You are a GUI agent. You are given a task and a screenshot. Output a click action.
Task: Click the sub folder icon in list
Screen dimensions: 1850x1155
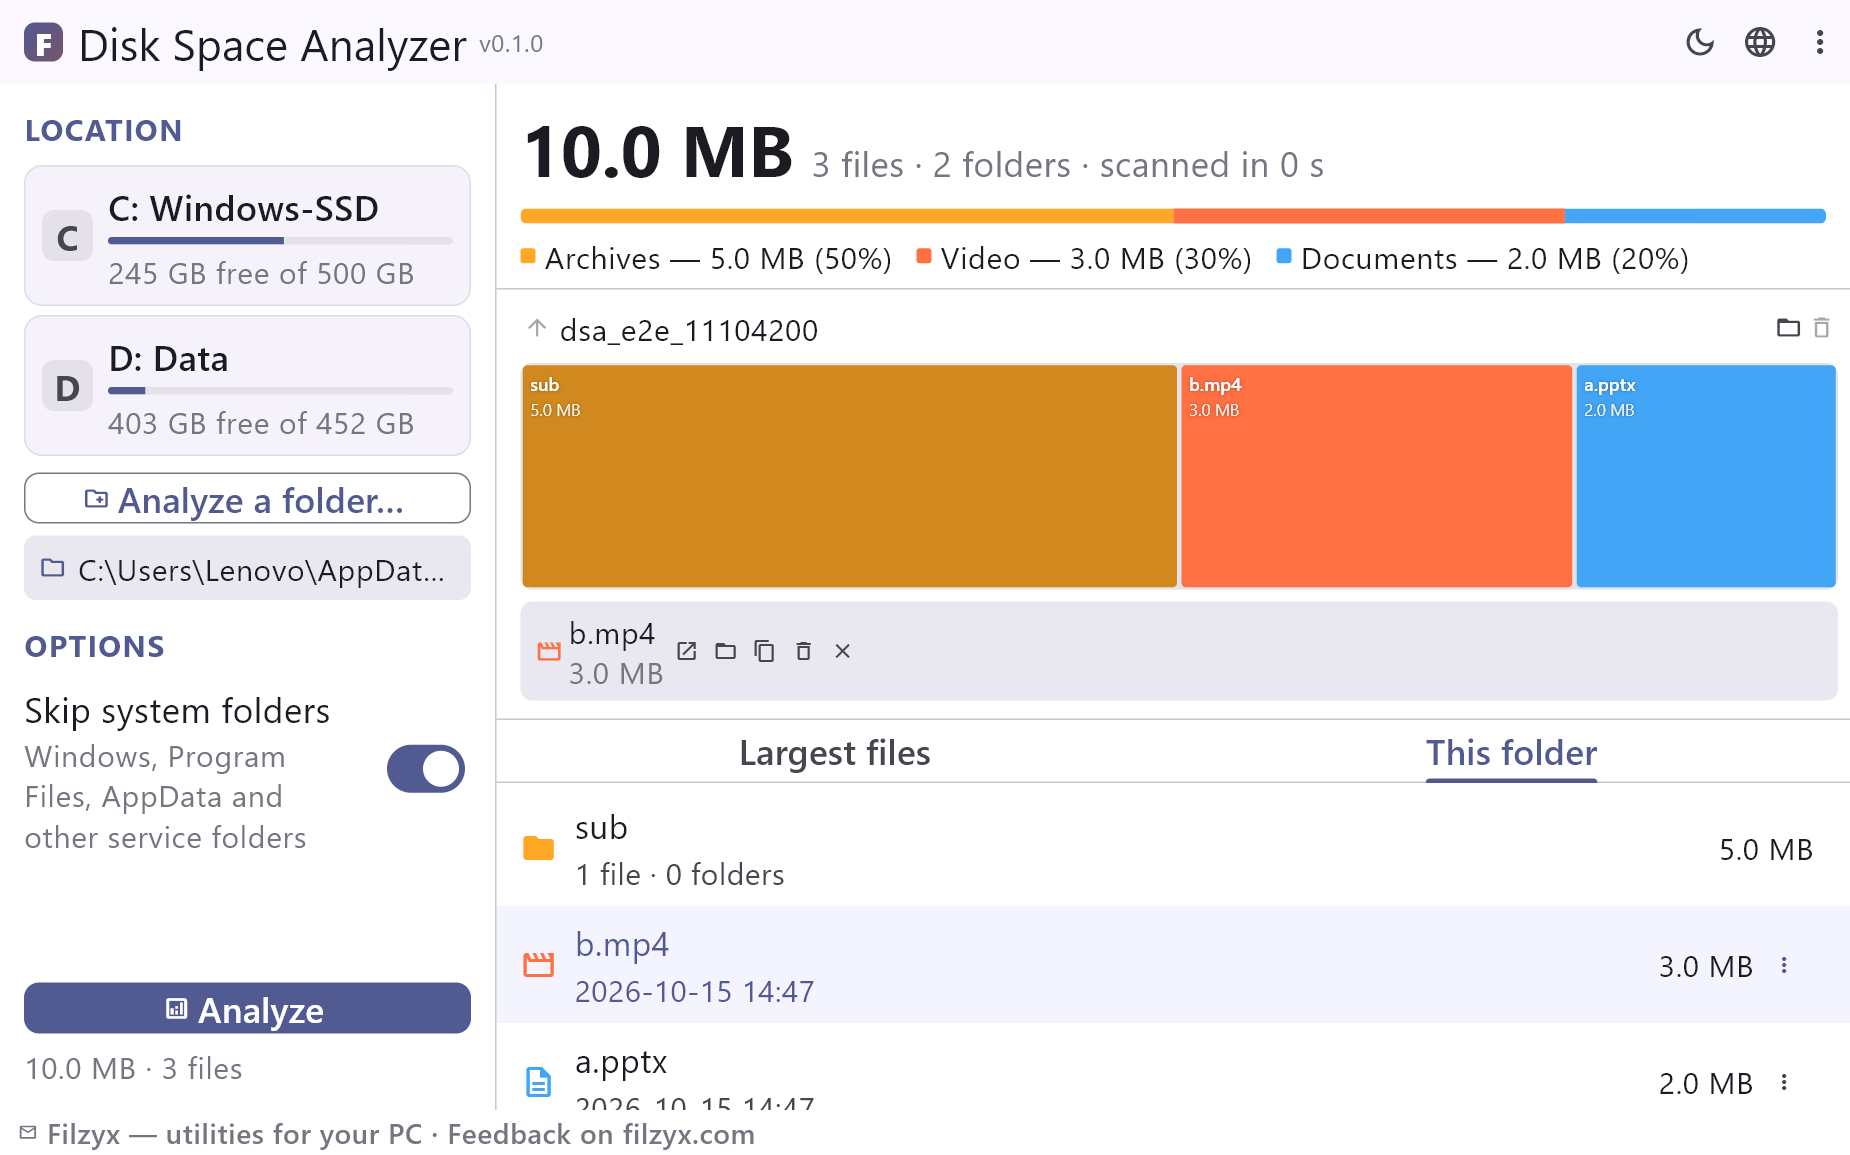click(539, 849)
